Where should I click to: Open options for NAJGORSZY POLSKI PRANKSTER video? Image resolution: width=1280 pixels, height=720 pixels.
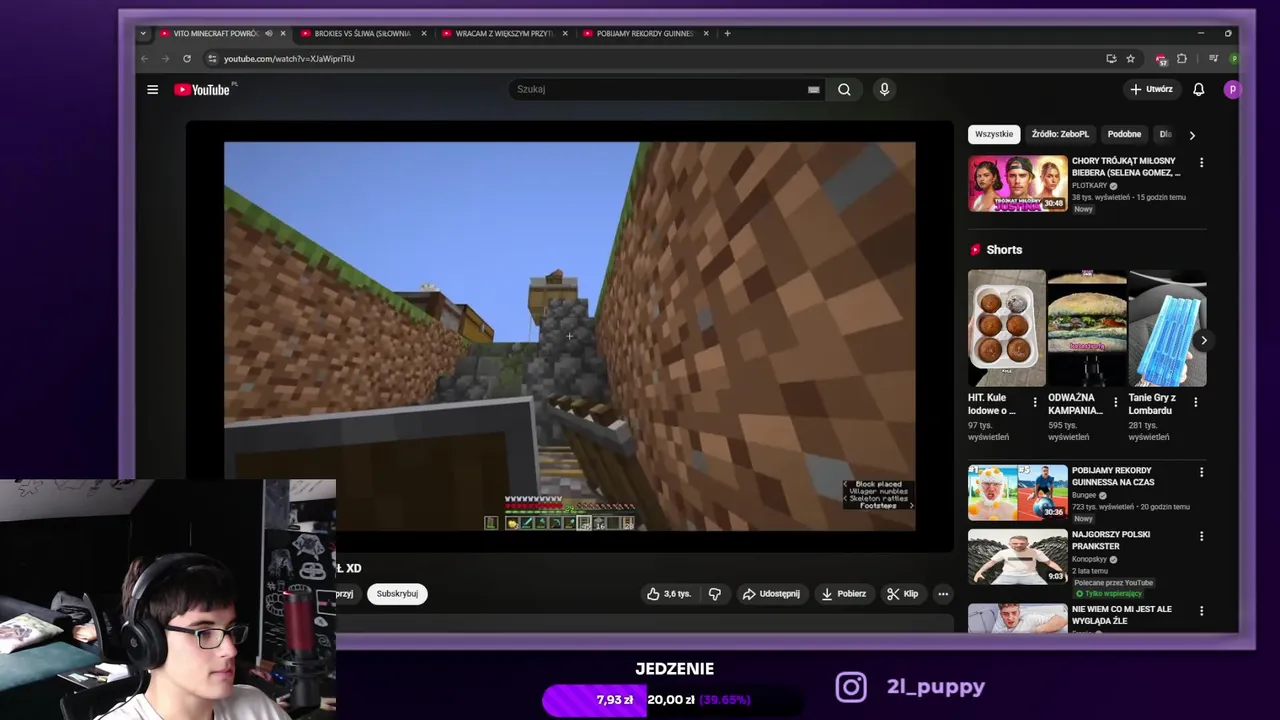tap(1201, 536)
